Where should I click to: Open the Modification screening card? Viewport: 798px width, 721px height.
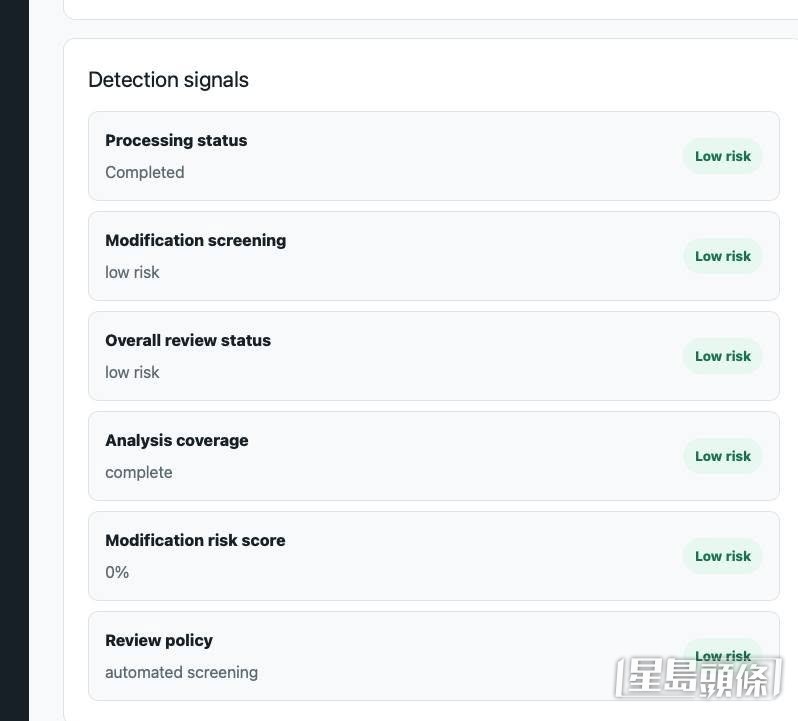click(434, 256)
